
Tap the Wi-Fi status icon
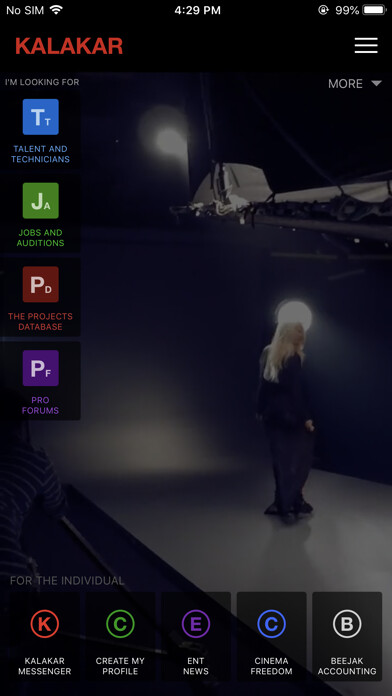pos(56,10)
